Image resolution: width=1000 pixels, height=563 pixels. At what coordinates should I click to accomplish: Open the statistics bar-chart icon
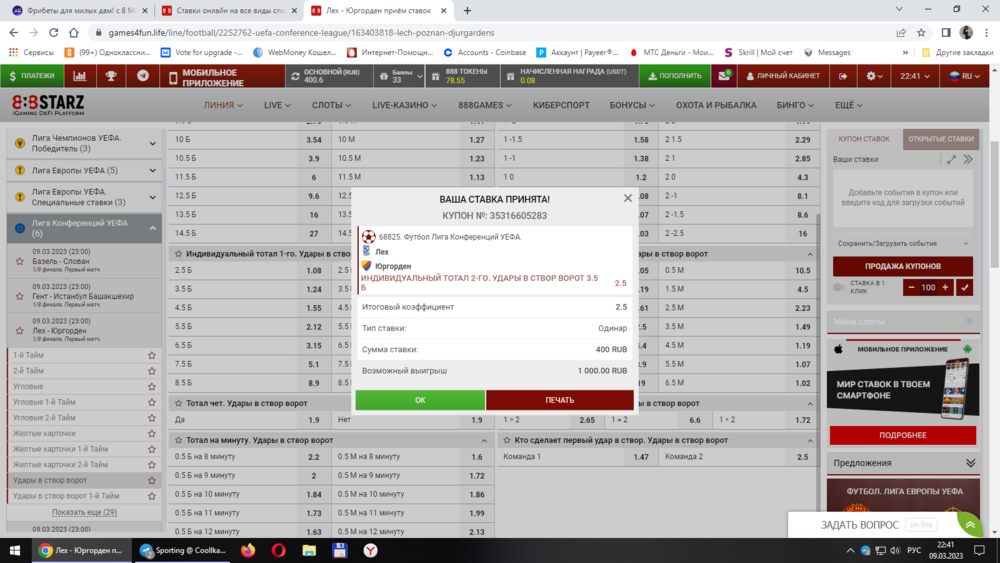point(80,76)
